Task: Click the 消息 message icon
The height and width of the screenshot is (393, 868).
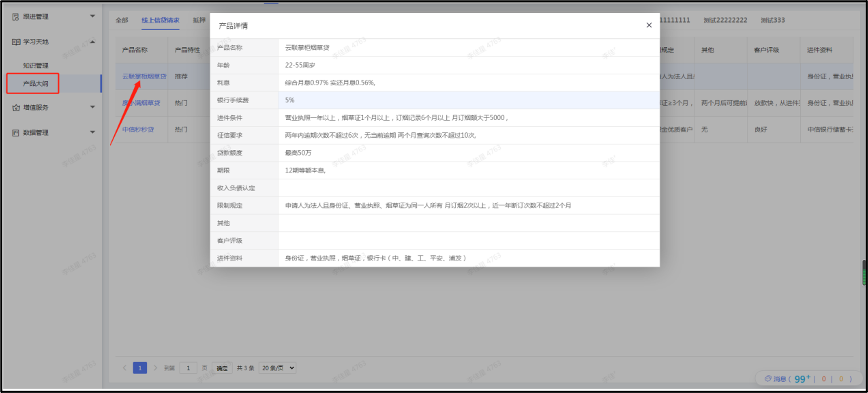Action: [x=768, y=379]
